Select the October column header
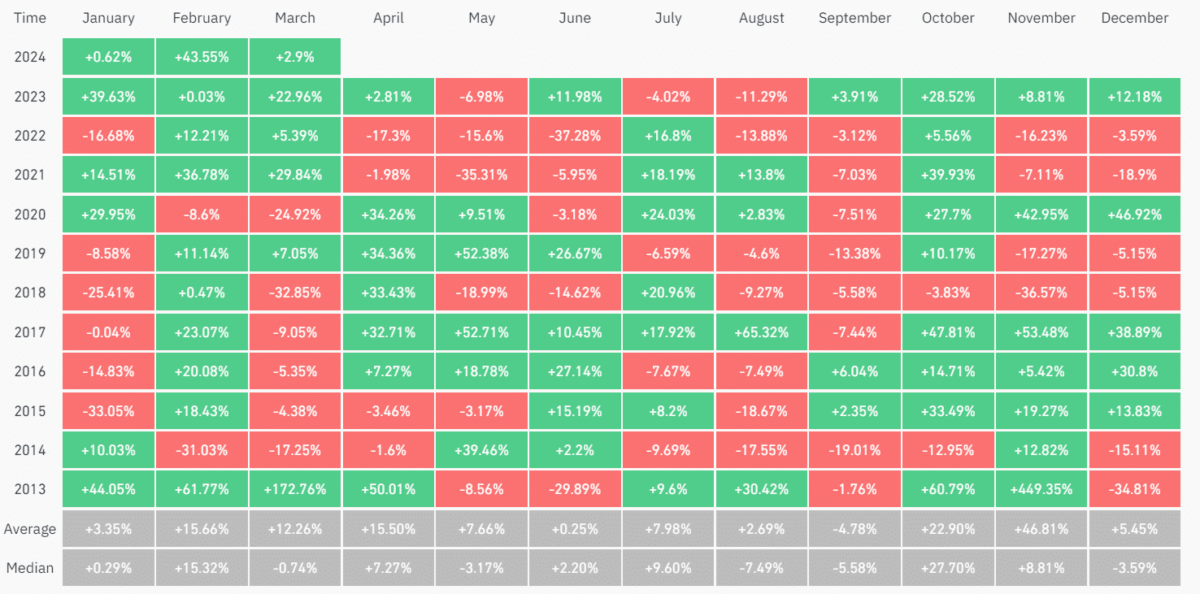 (947, 18)
